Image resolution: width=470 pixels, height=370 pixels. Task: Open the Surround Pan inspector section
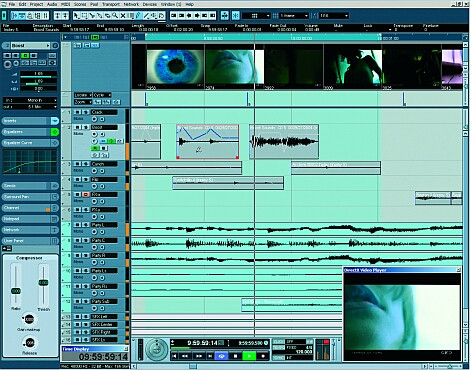[30, 197]
